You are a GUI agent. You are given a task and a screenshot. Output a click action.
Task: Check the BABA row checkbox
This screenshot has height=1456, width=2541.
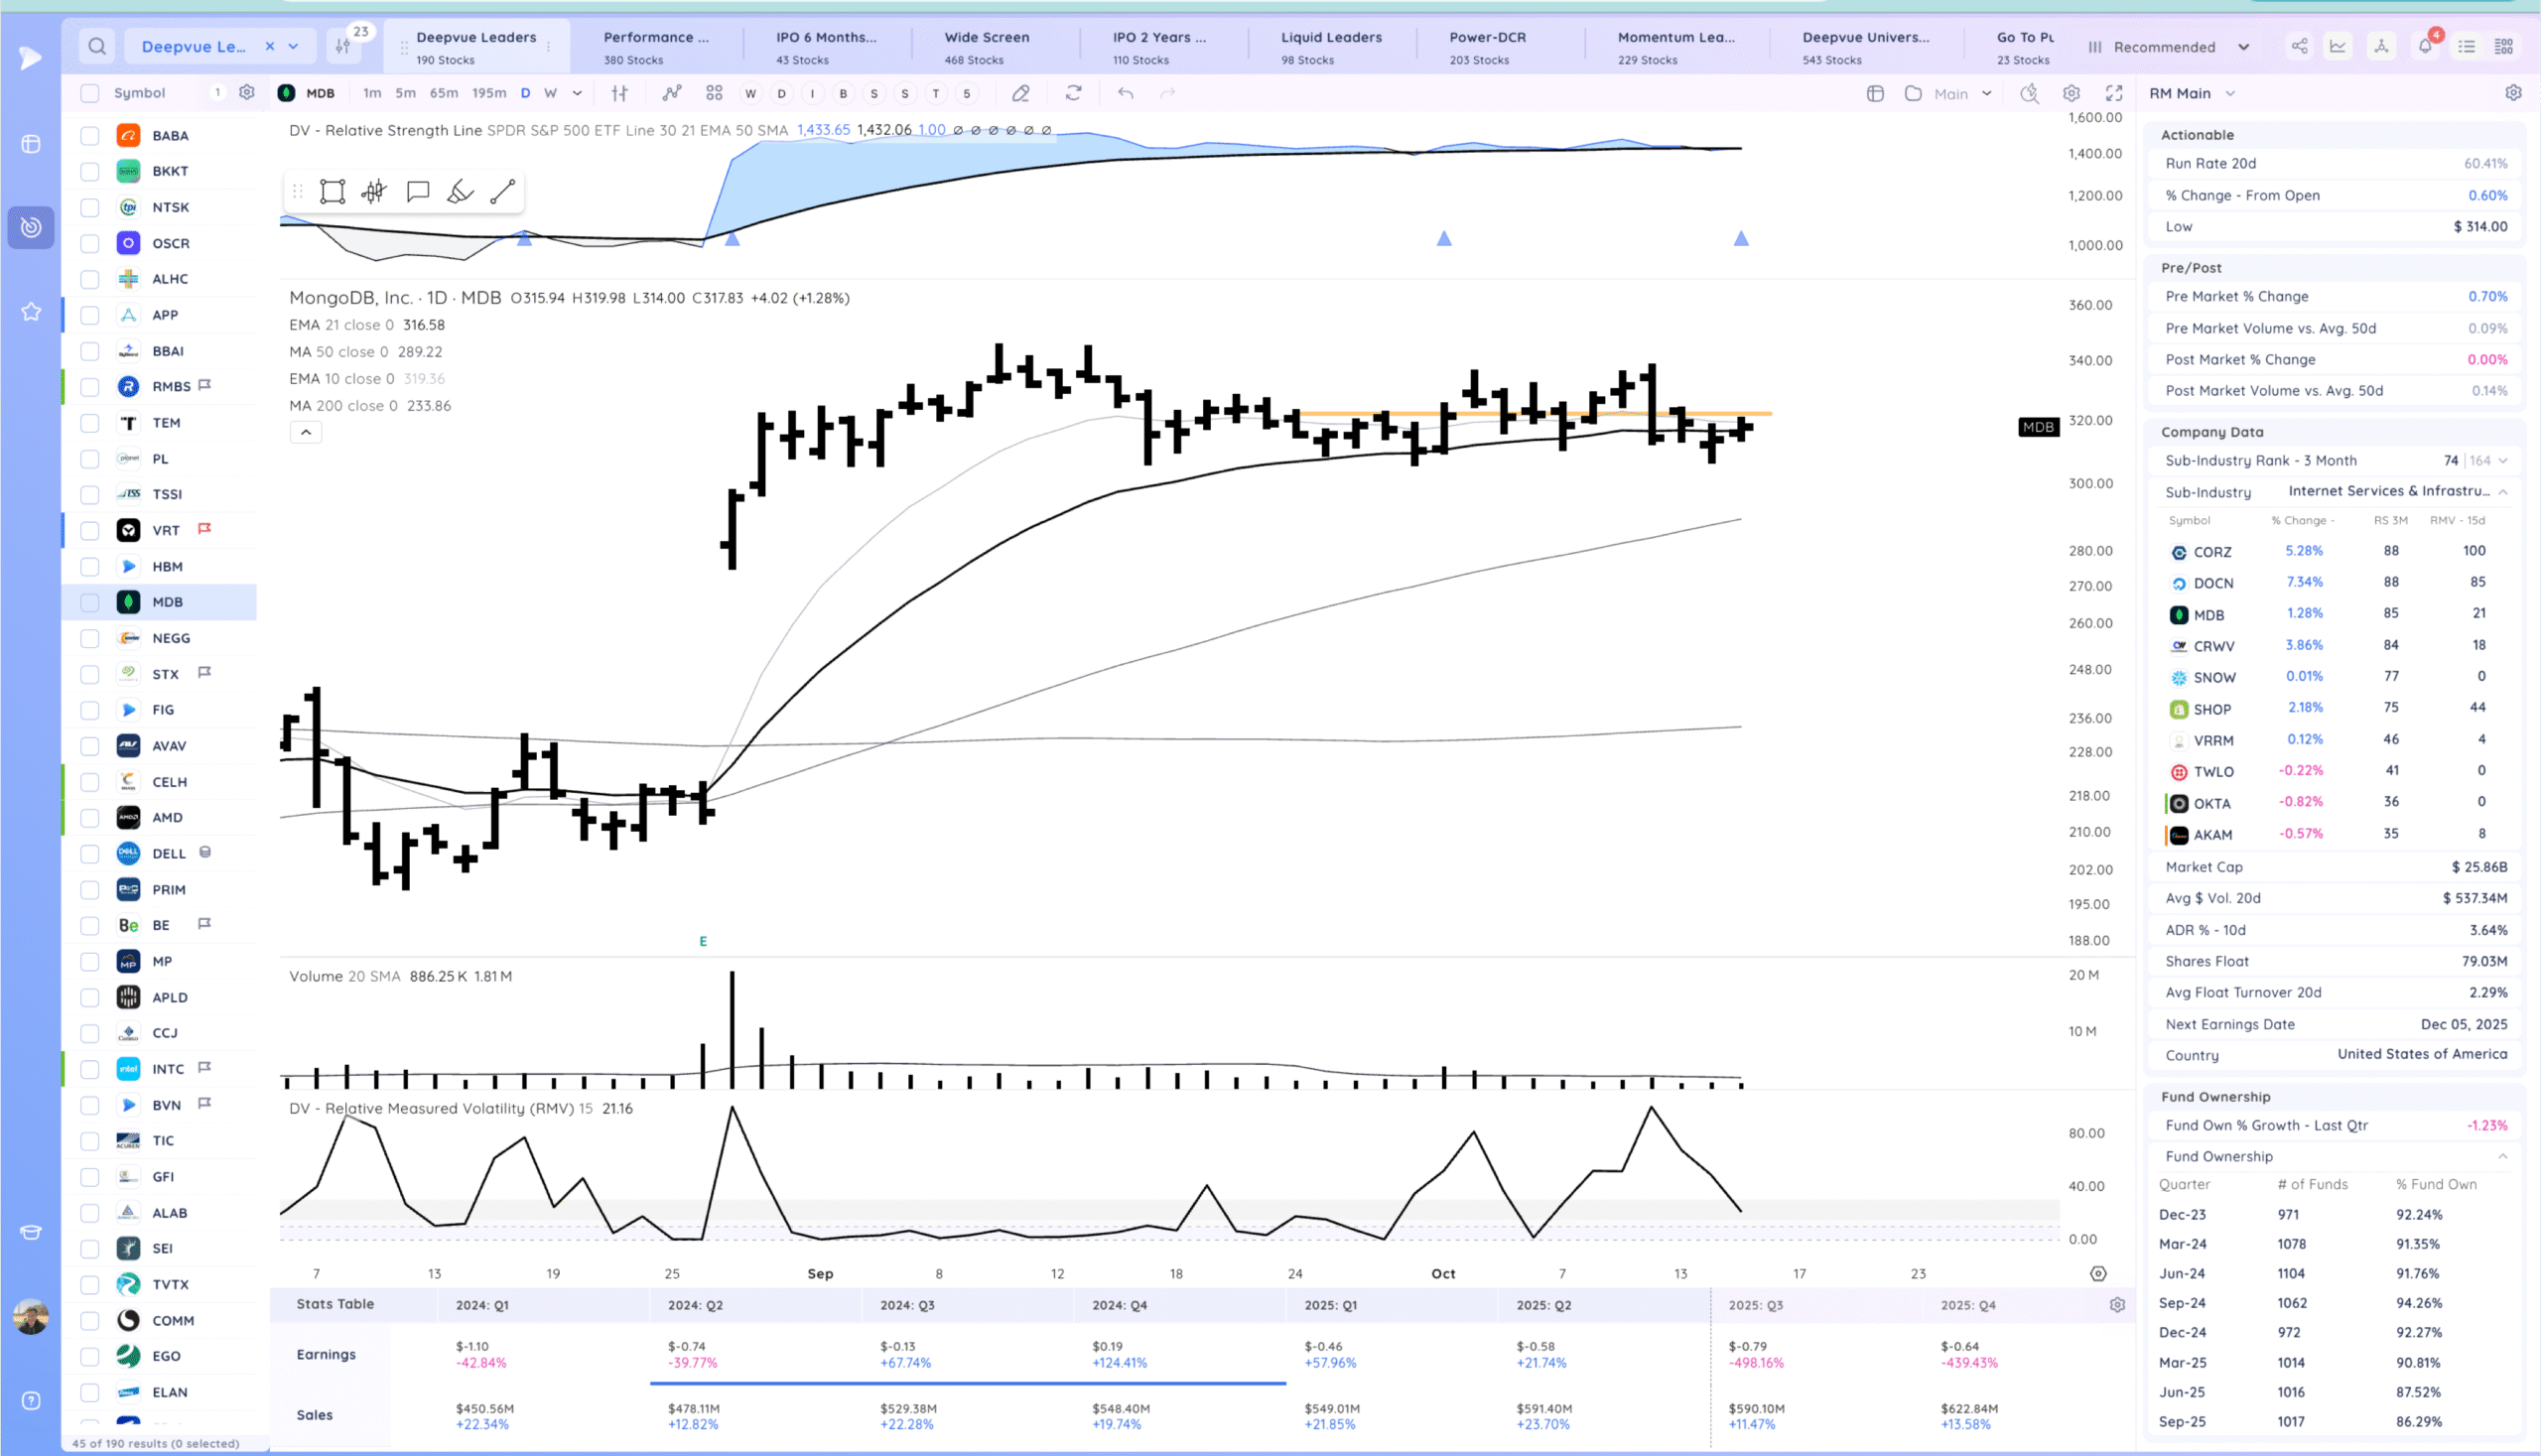tap(90, 136)
